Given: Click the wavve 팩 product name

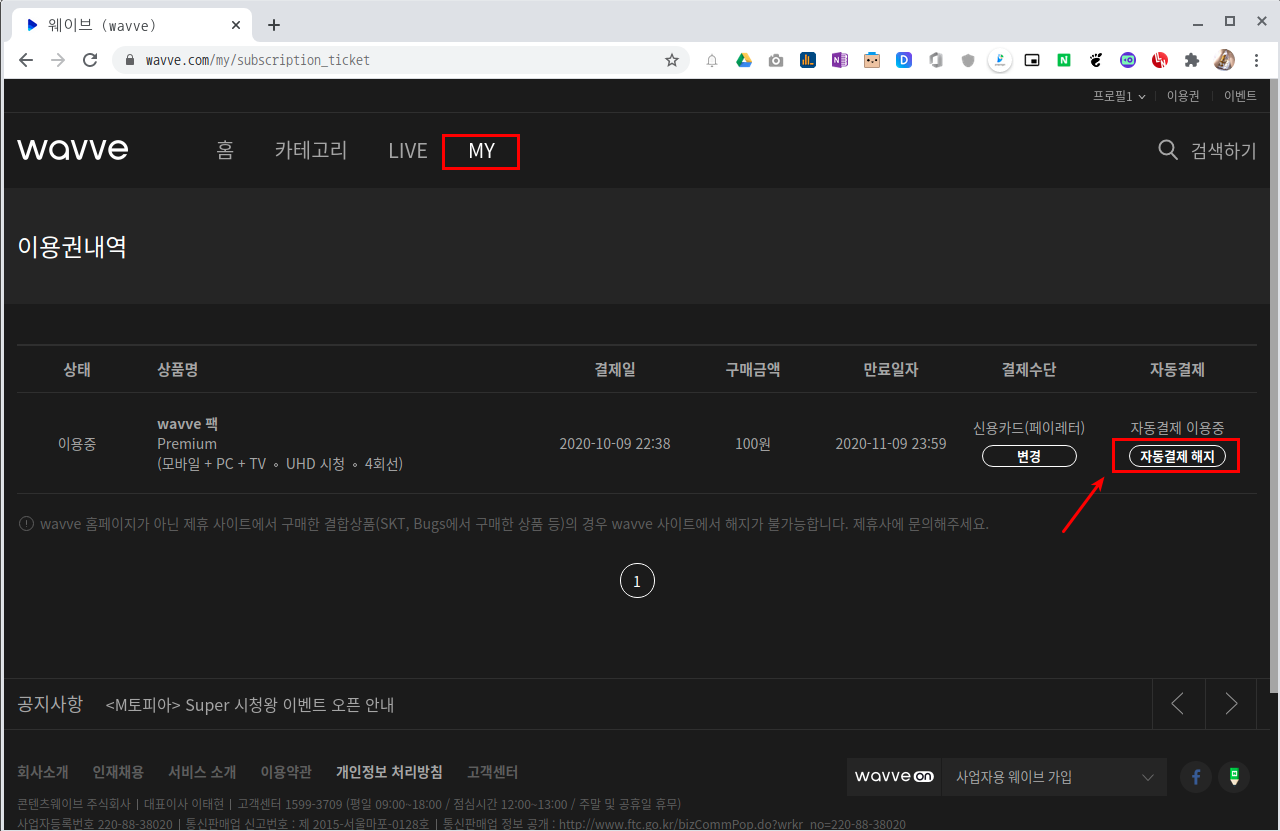Looking at the screenshot, I should [x=188, y=424].
